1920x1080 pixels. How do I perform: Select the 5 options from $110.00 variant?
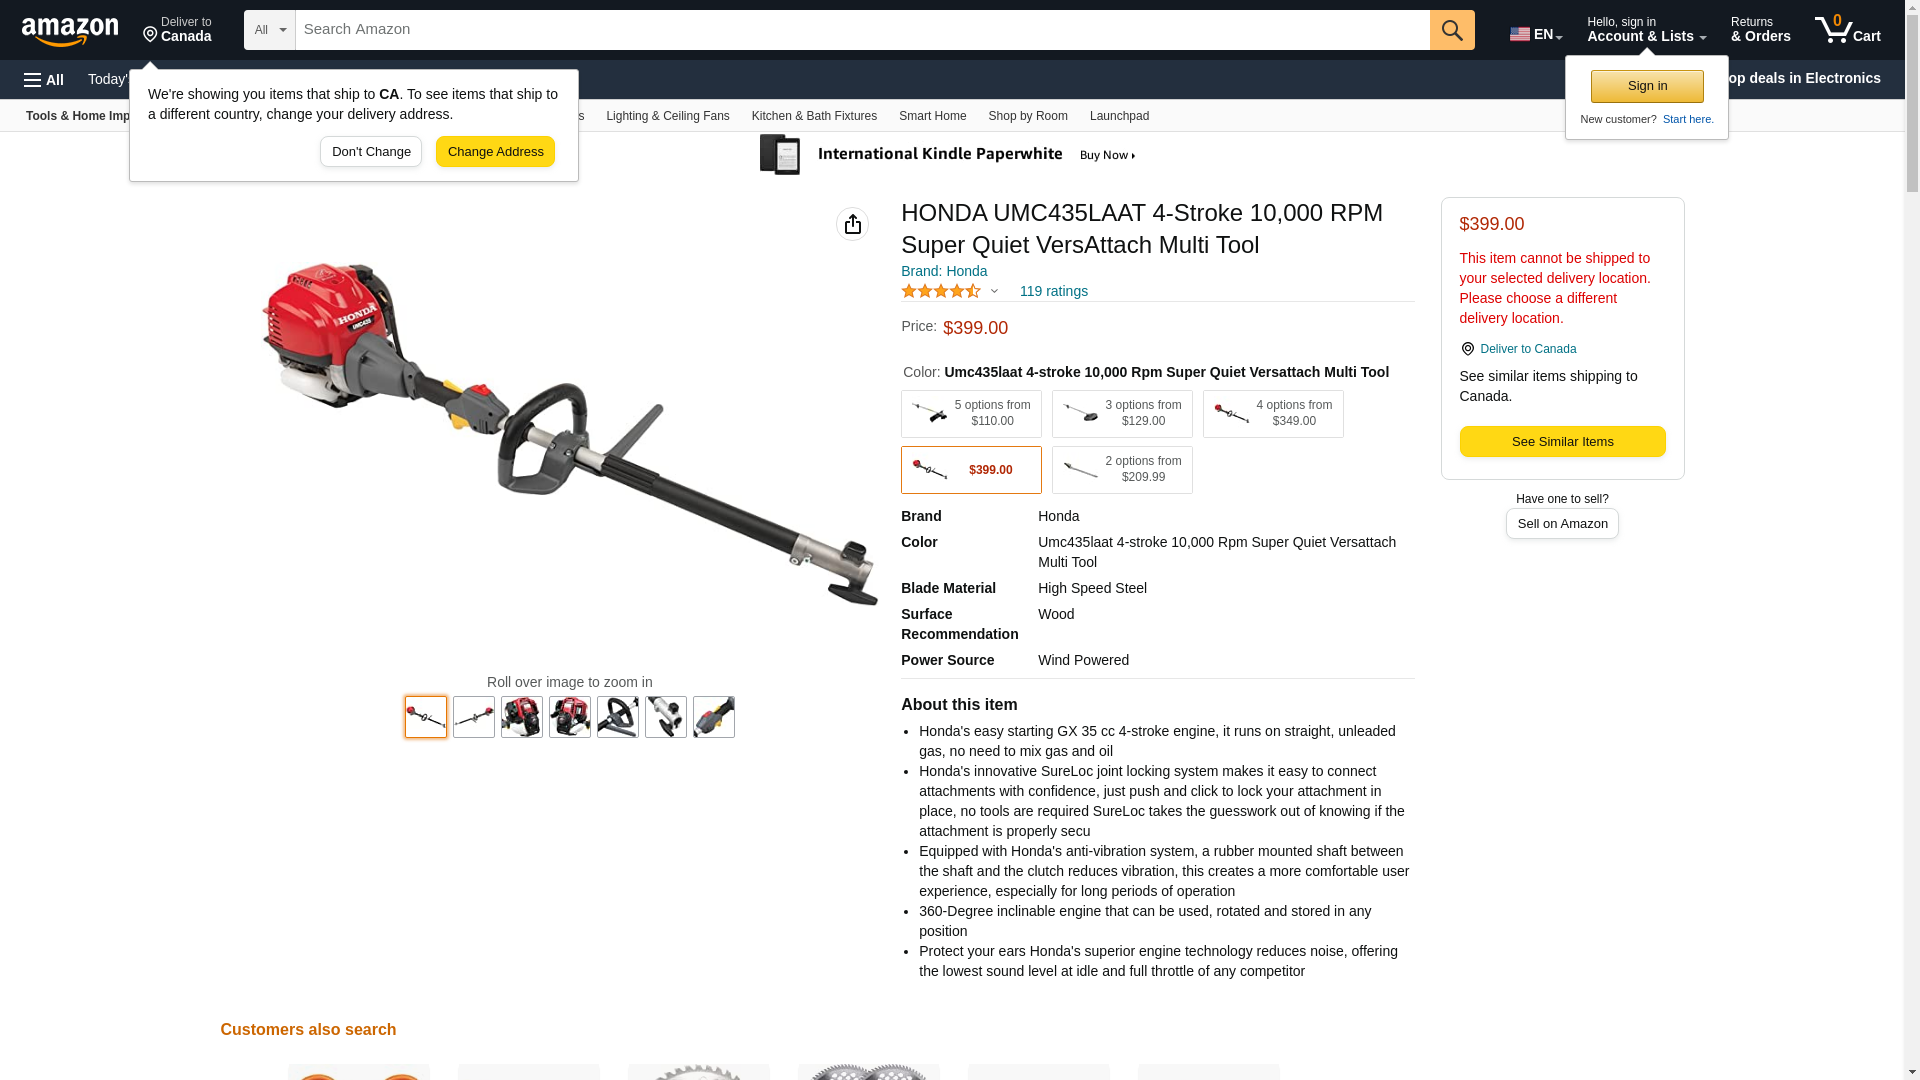pyautogui.click(x=971, y=414)
